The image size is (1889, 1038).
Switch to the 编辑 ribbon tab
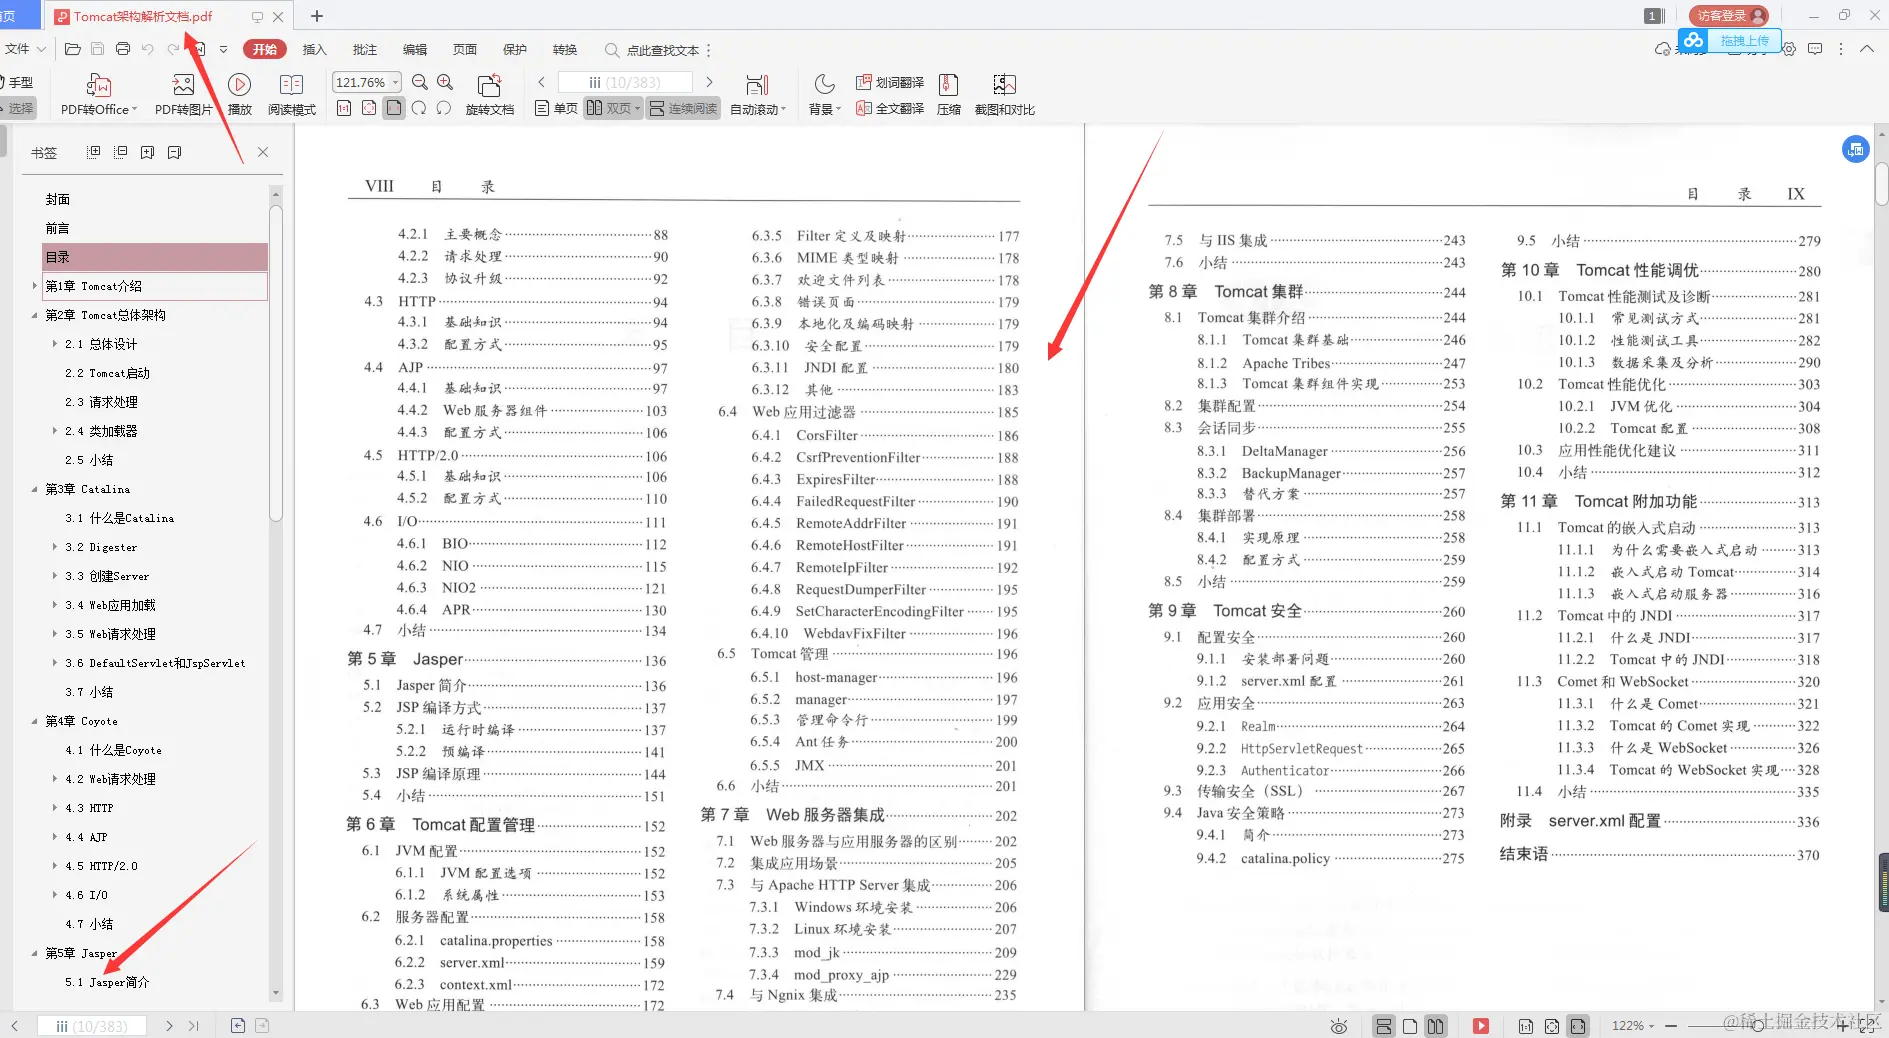tap(415, 49)
